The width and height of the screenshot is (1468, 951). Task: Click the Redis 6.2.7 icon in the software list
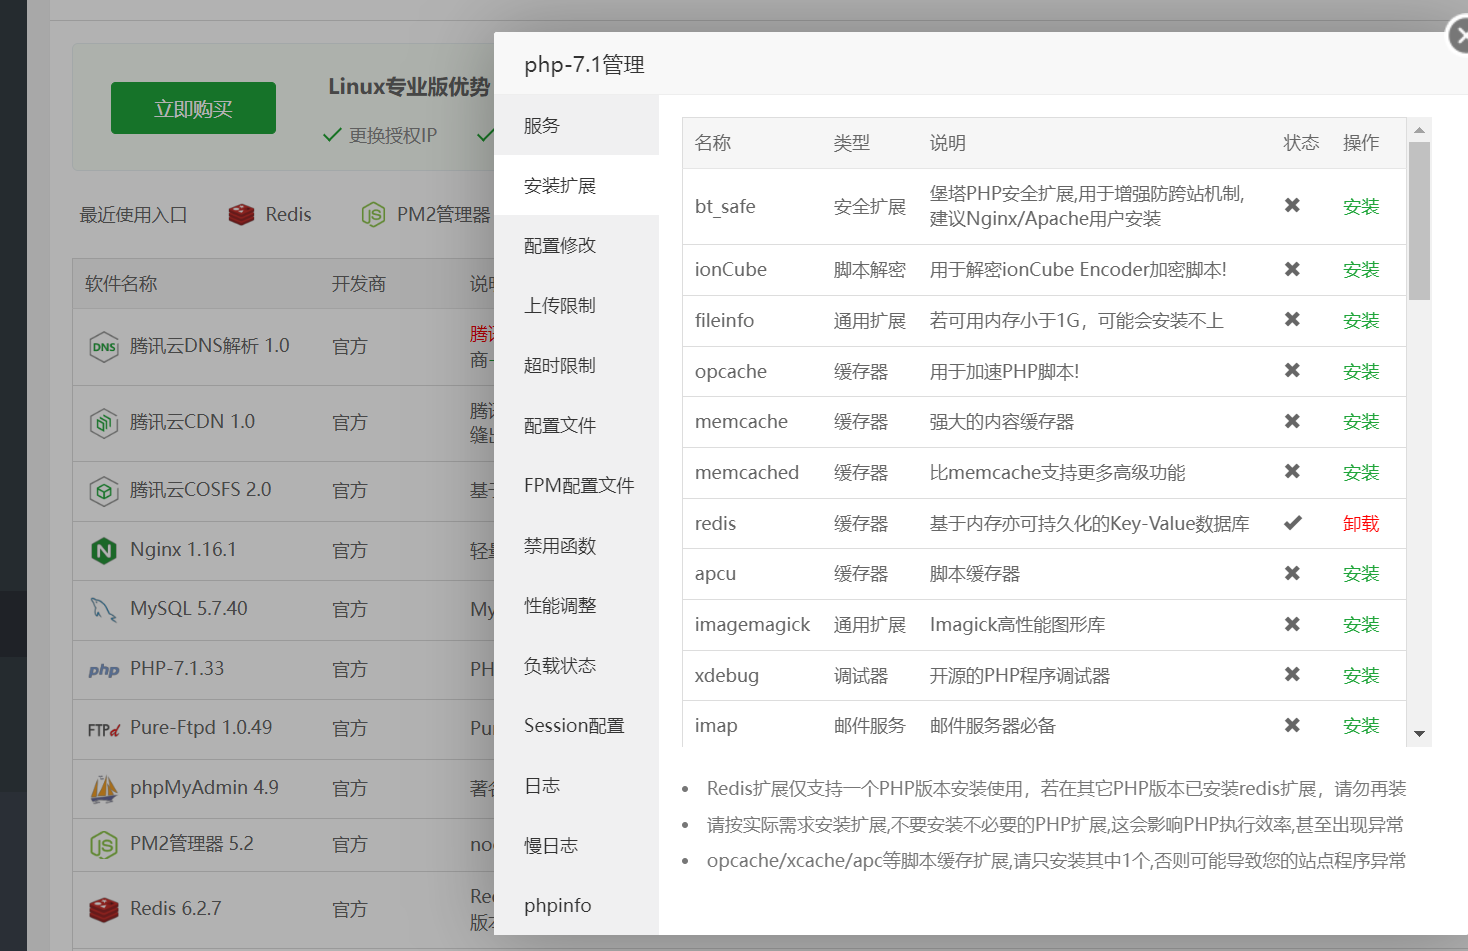[103, 907]
